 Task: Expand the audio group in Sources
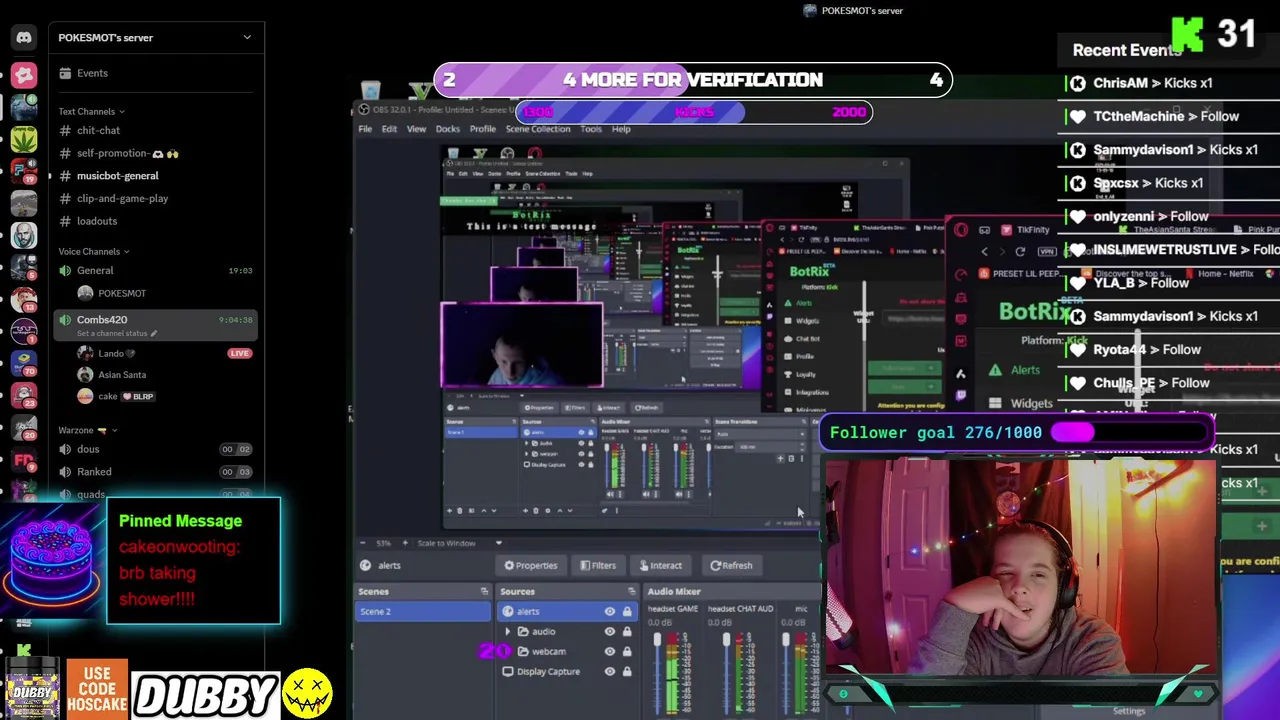(508, 631)
